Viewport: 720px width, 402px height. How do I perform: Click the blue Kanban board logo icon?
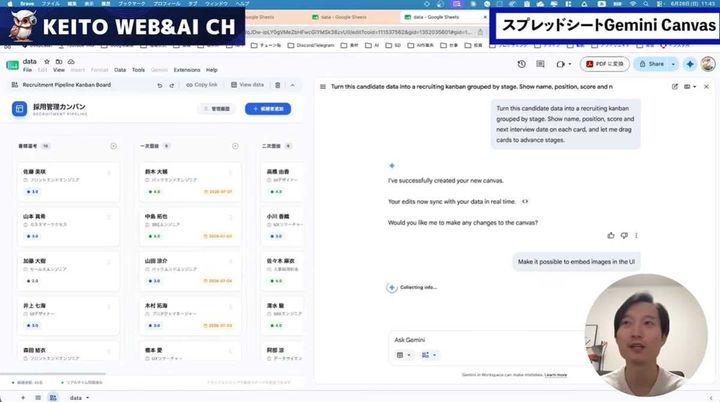pos(19,109)
